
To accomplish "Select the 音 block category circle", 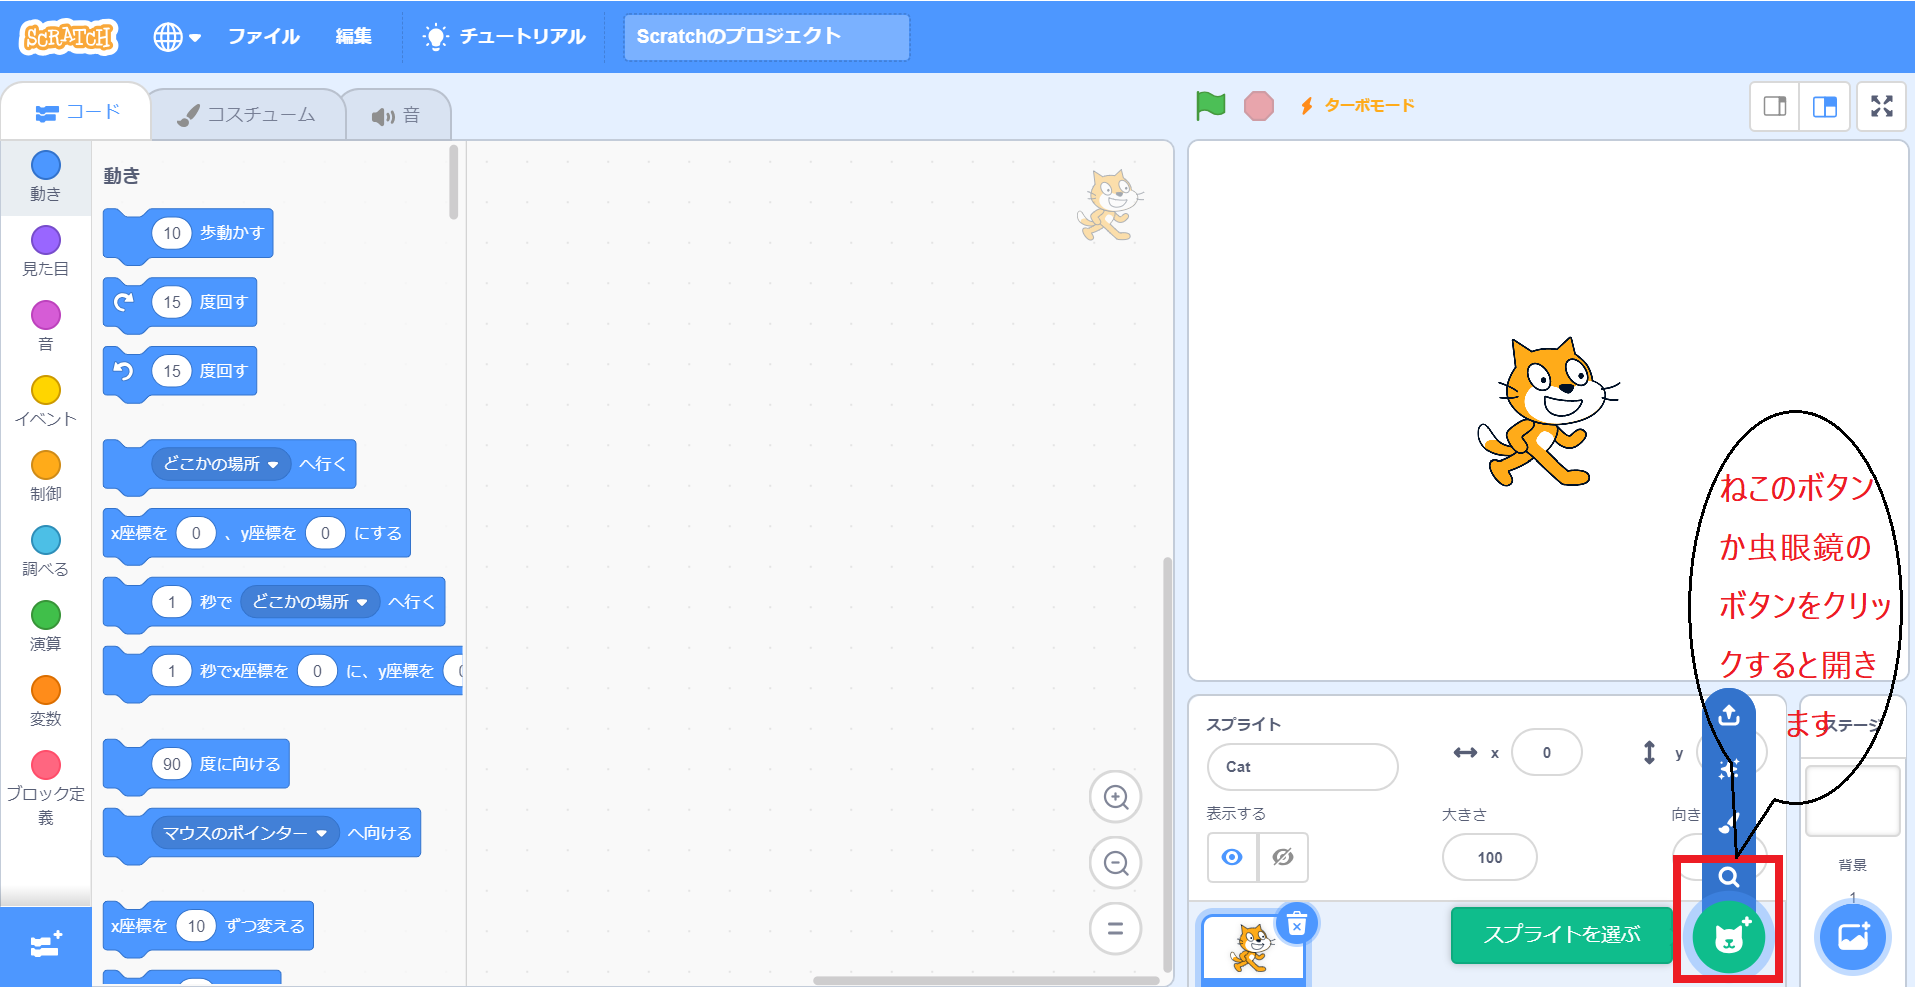I will coord(46,315).
